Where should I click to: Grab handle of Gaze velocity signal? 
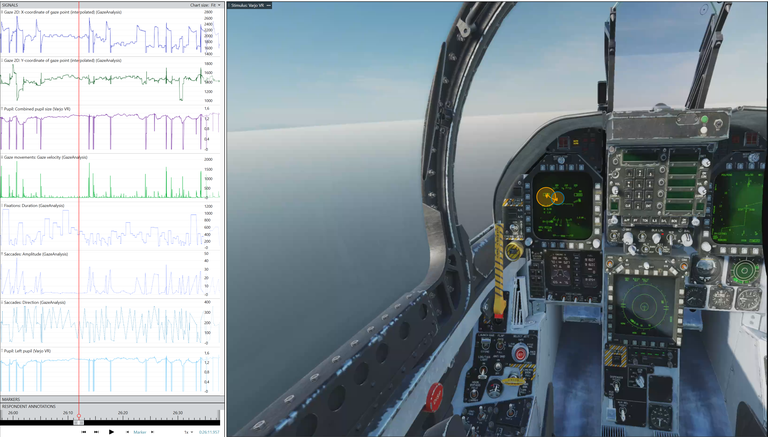coord(1,157)
